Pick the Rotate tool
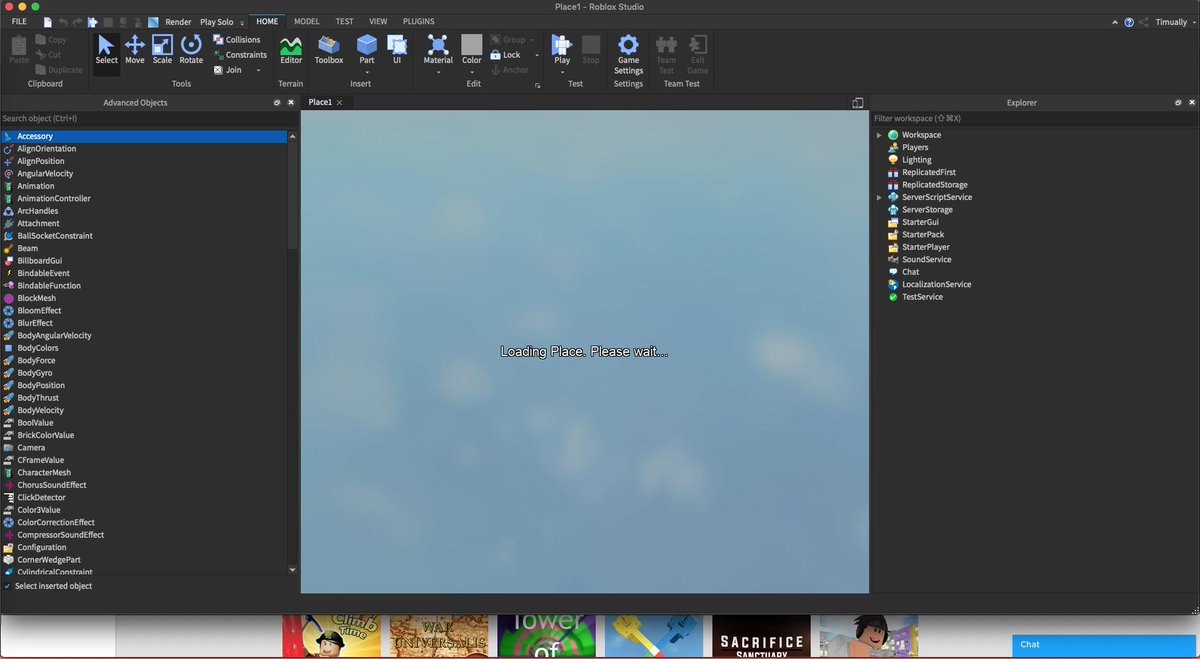Screen dimensions: 1200x659 pos(191,50)
